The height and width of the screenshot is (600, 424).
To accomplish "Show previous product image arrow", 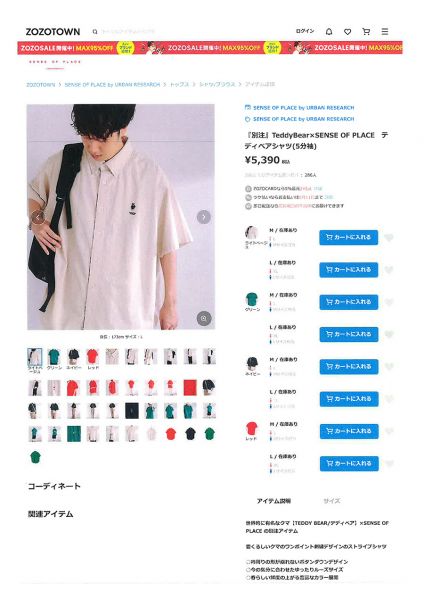I will coord(38,217).
